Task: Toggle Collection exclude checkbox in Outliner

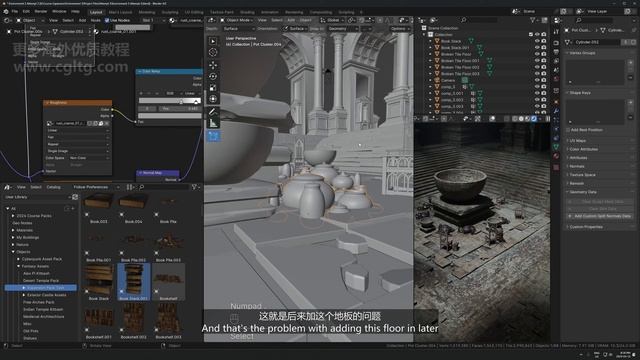Action: click(x=531, y=35)
